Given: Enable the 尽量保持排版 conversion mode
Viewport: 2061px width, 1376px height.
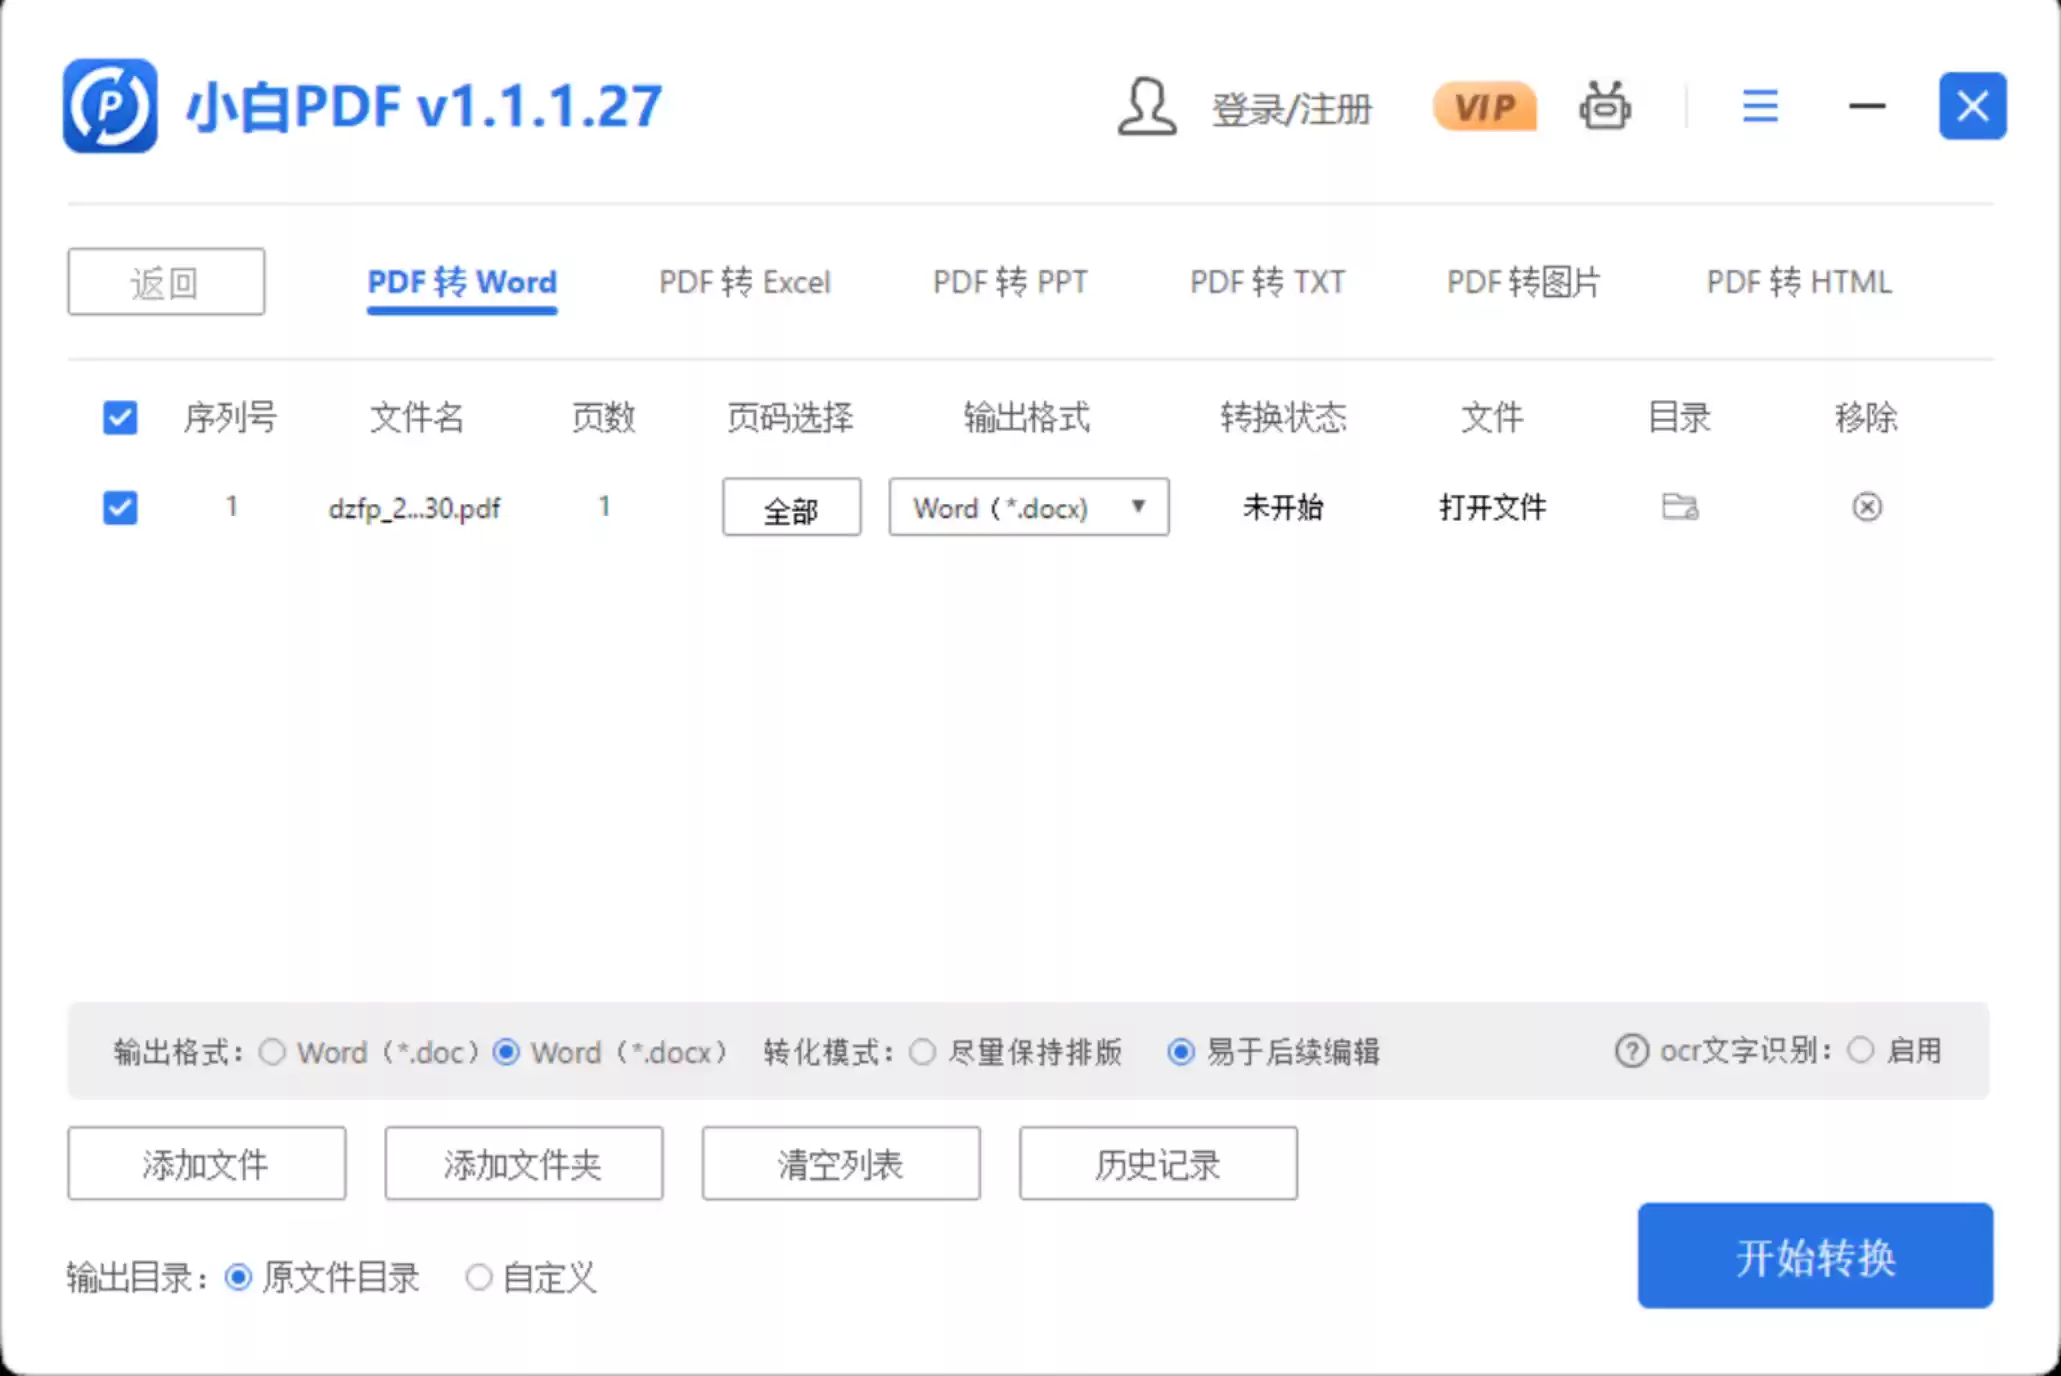Looking at the screenshot, I should point(922,1051).
